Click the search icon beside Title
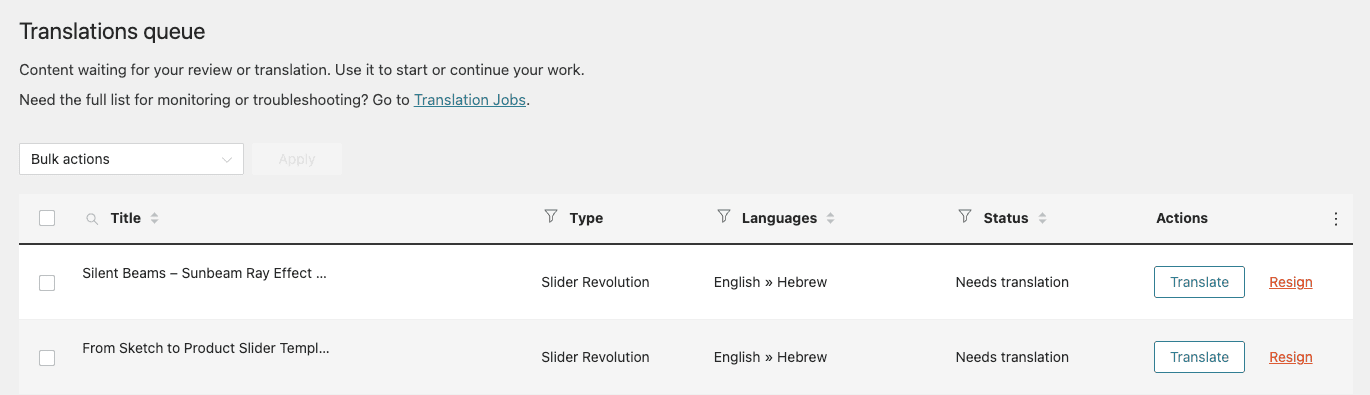The image size is (1370, 395). pos(92,219)
